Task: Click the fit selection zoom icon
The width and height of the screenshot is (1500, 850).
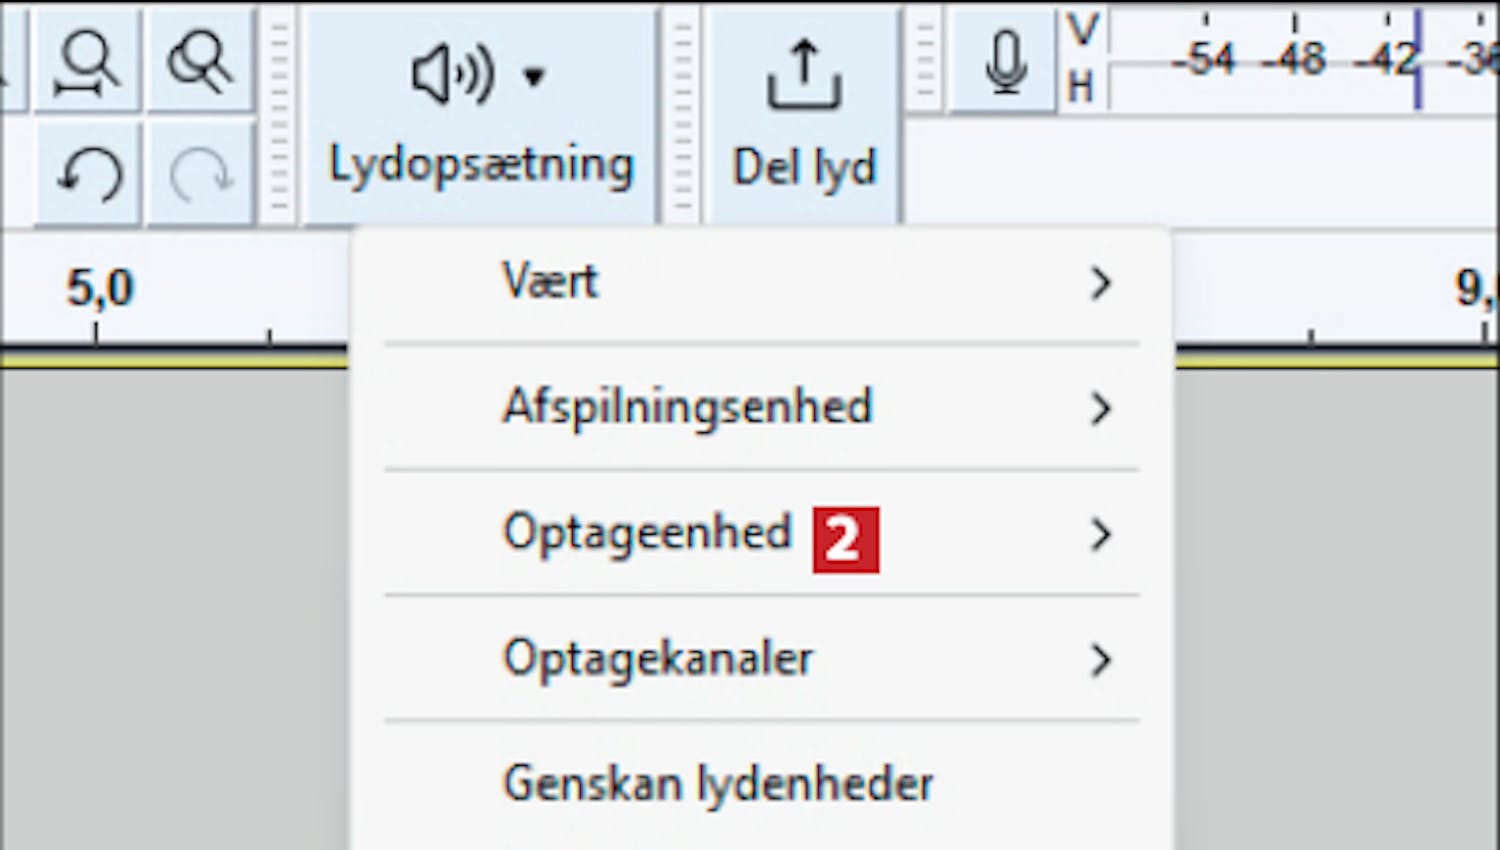Action: [x=87, y=62]
